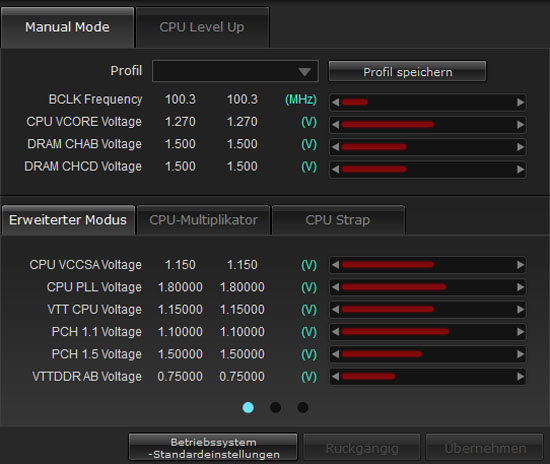Decrease BCLK Frequency with left arrow
This screenshot has width=550, height=464.
coord(335,102)
